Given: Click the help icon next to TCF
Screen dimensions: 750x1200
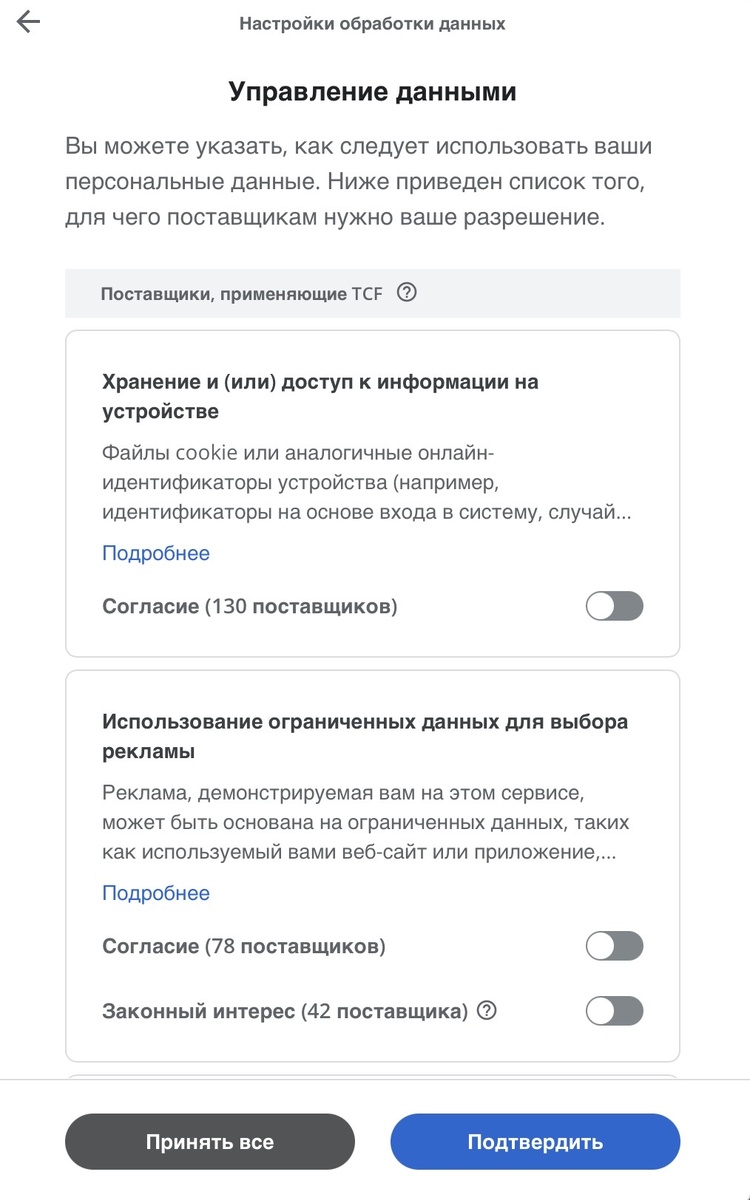Looking at the screenshot, I should [406, 293].
